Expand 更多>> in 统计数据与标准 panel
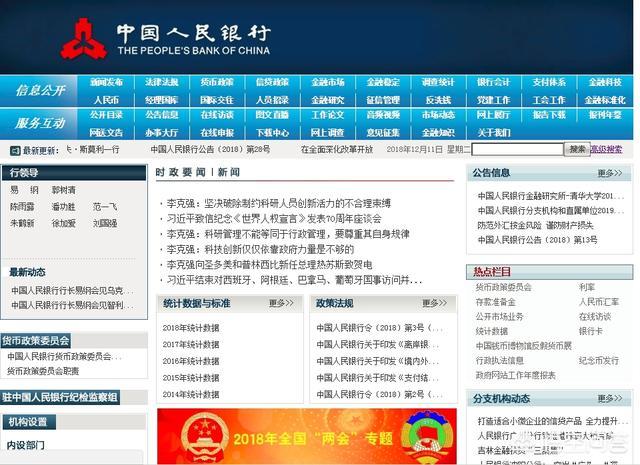640x465 pixels. tap(281, 303)
